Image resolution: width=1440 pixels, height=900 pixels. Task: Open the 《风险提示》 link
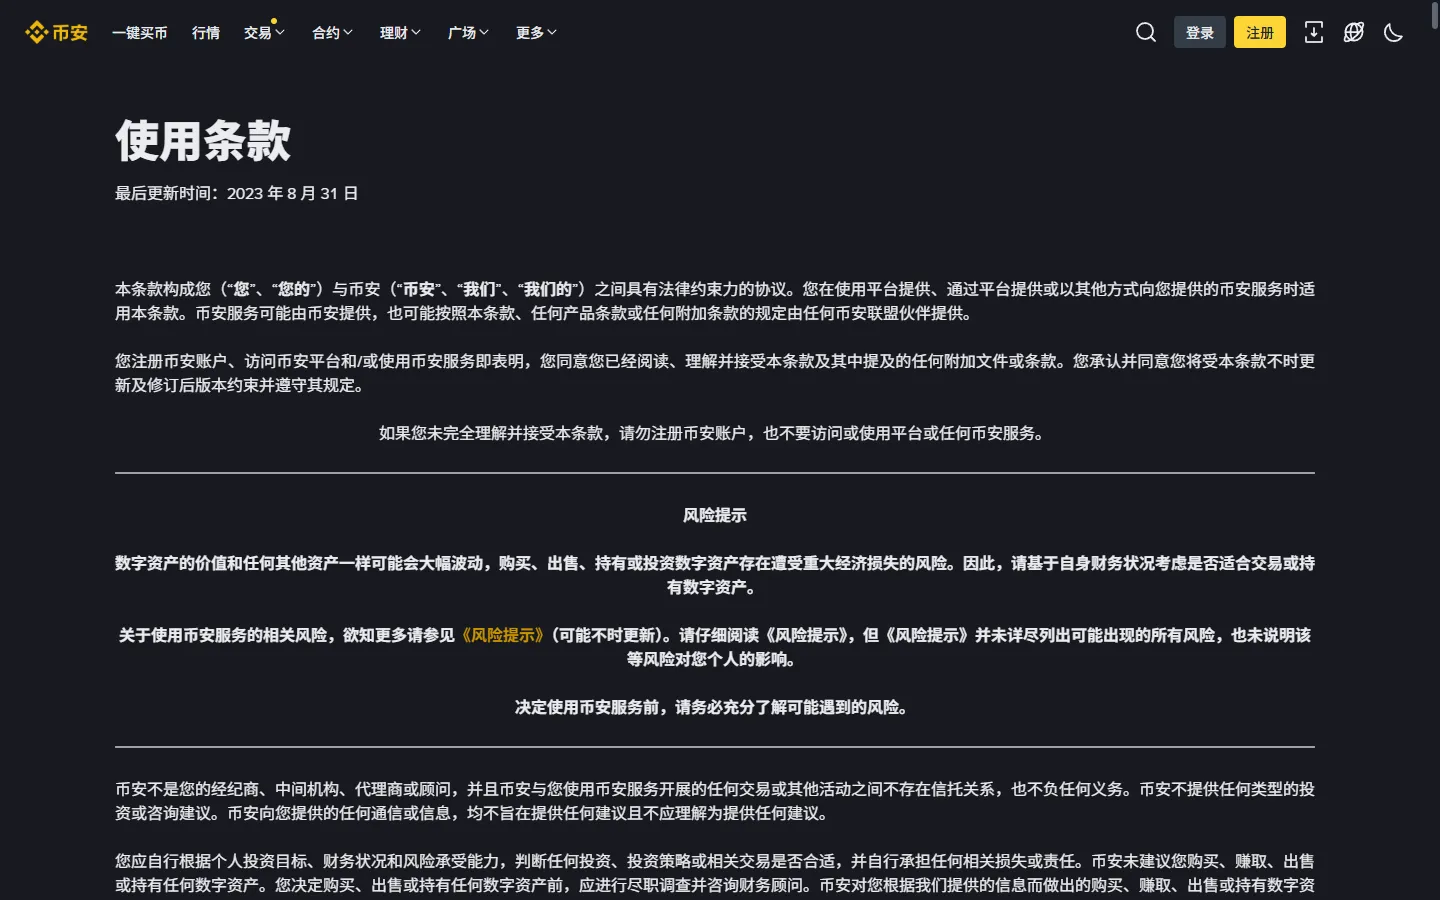click(x=503, y=635)
